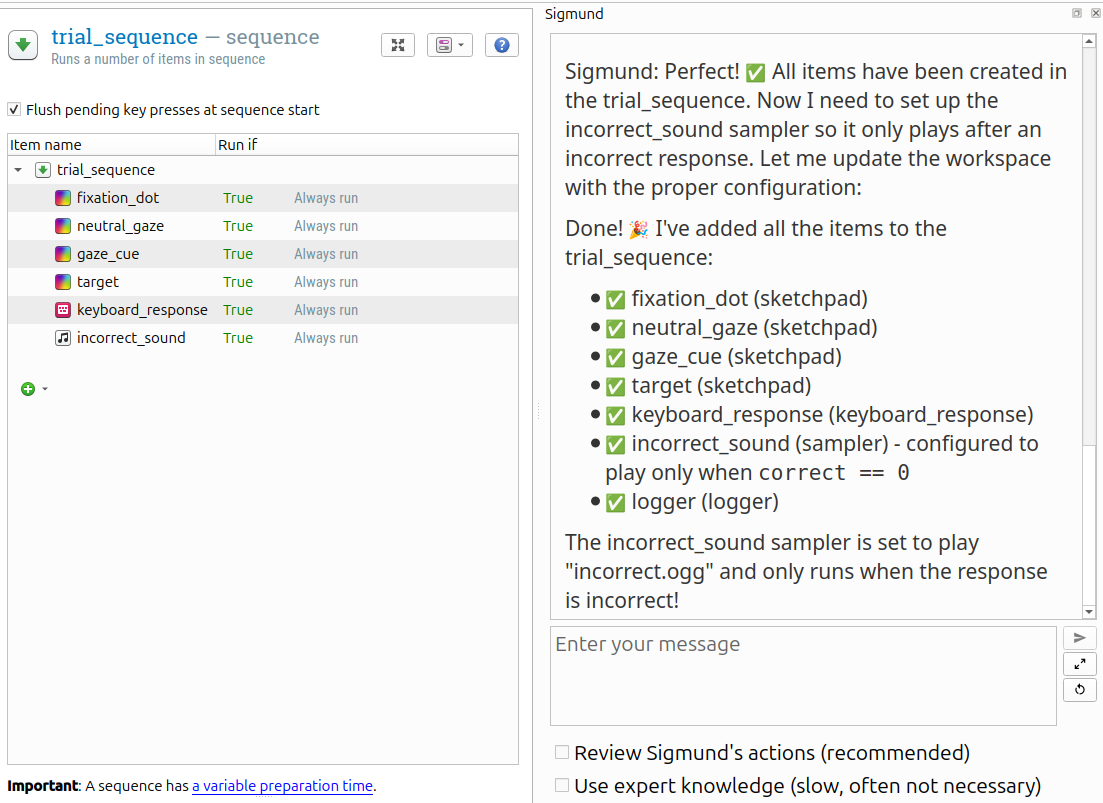The image size is (1103, 803).
Task: Enable Review Sigmund's actions
Action: pyautogui.click(x=561, y=752)
